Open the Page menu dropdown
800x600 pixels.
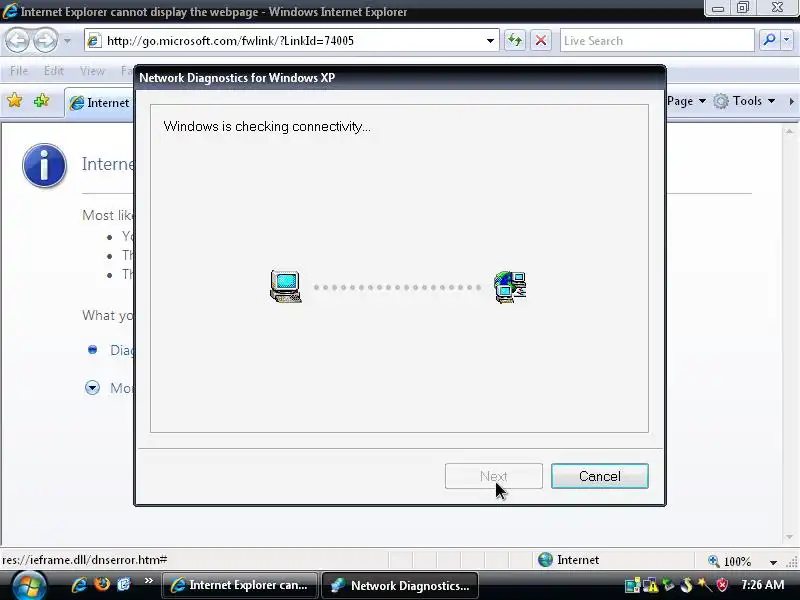(686, 101)
